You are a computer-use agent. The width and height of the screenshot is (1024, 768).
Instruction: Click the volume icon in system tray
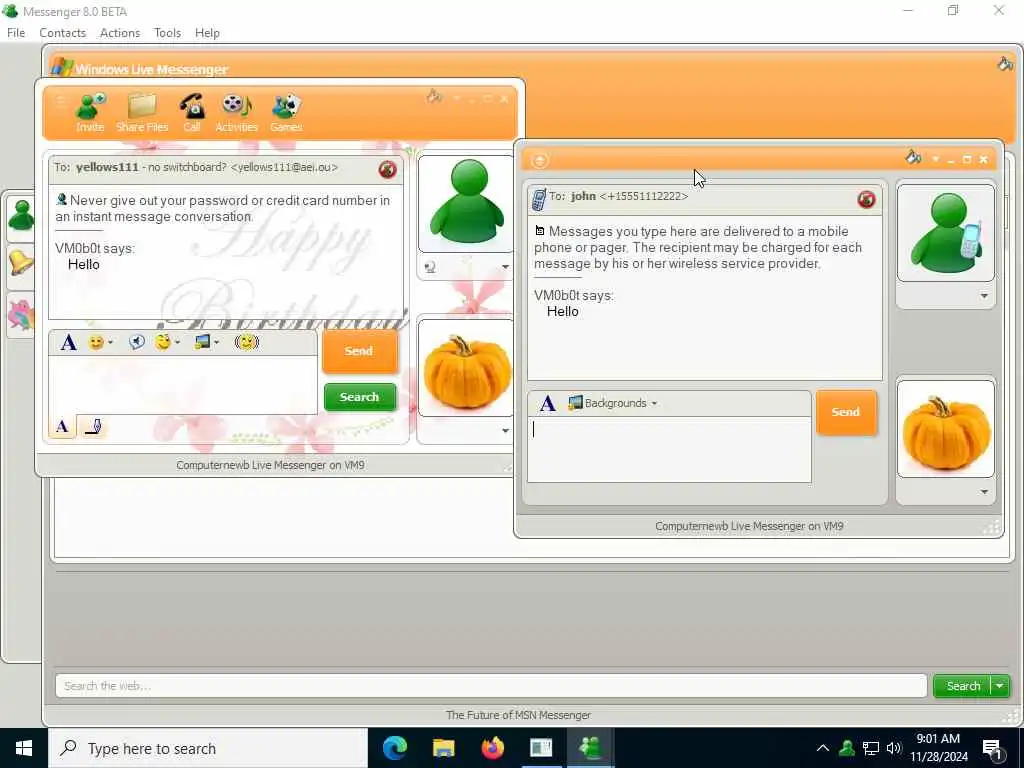[x=894, y=748]
